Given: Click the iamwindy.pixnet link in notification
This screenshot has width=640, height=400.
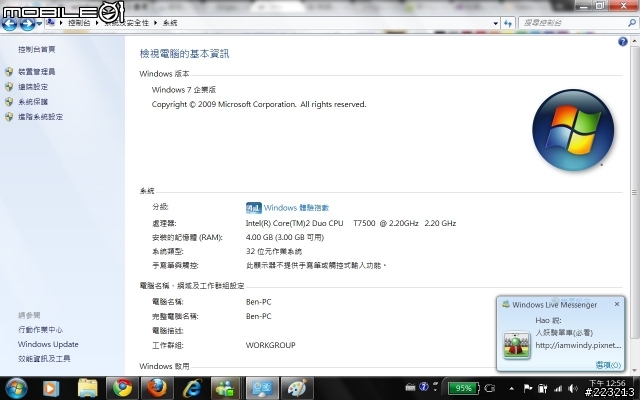Looking at the screenshot, I should coord(578,345).
